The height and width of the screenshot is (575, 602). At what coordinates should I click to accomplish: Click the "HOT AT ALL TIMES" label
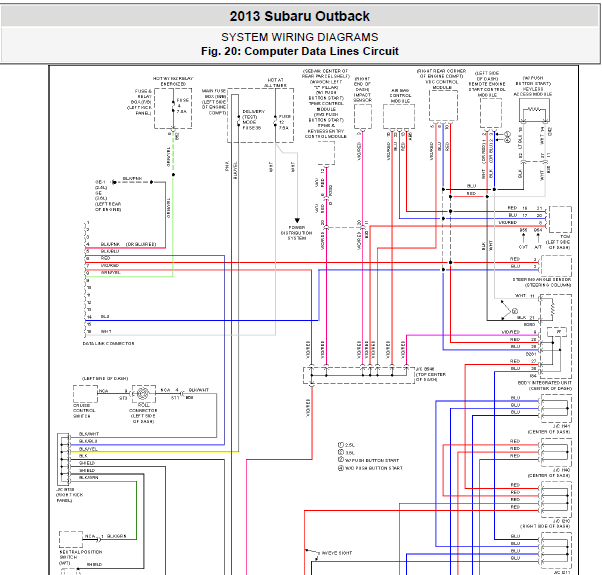(x=275, y=83)
